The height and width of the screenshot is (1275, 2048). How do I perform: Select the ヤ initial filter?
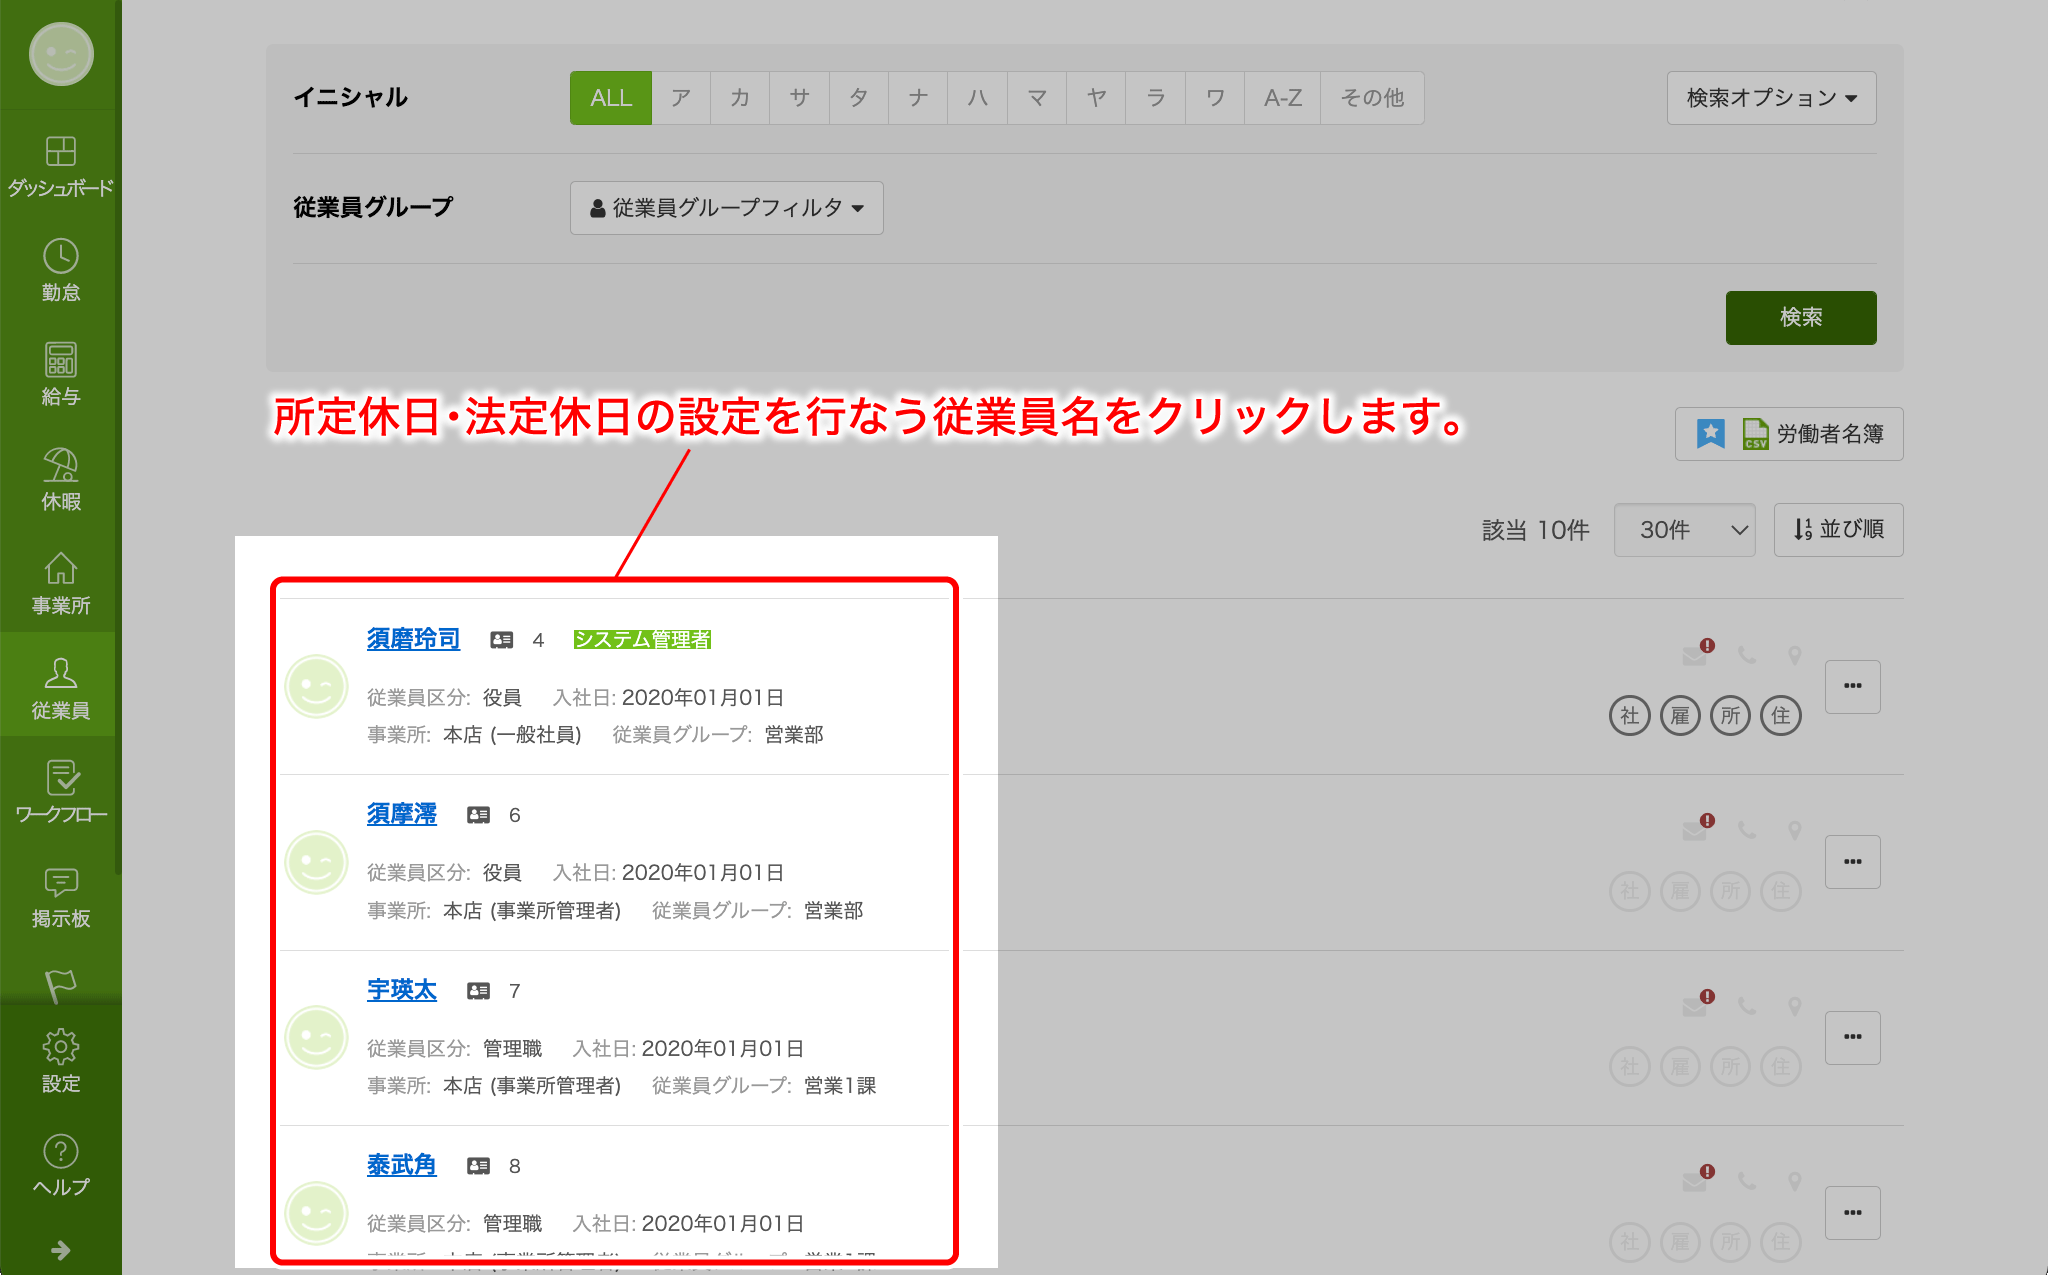click(1096, 98)
